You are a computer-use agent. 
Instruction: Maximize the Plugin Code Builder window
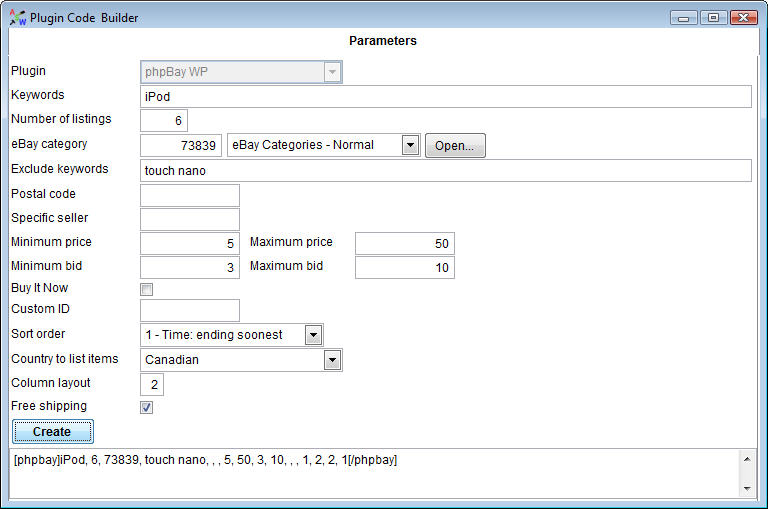[713, 18]
